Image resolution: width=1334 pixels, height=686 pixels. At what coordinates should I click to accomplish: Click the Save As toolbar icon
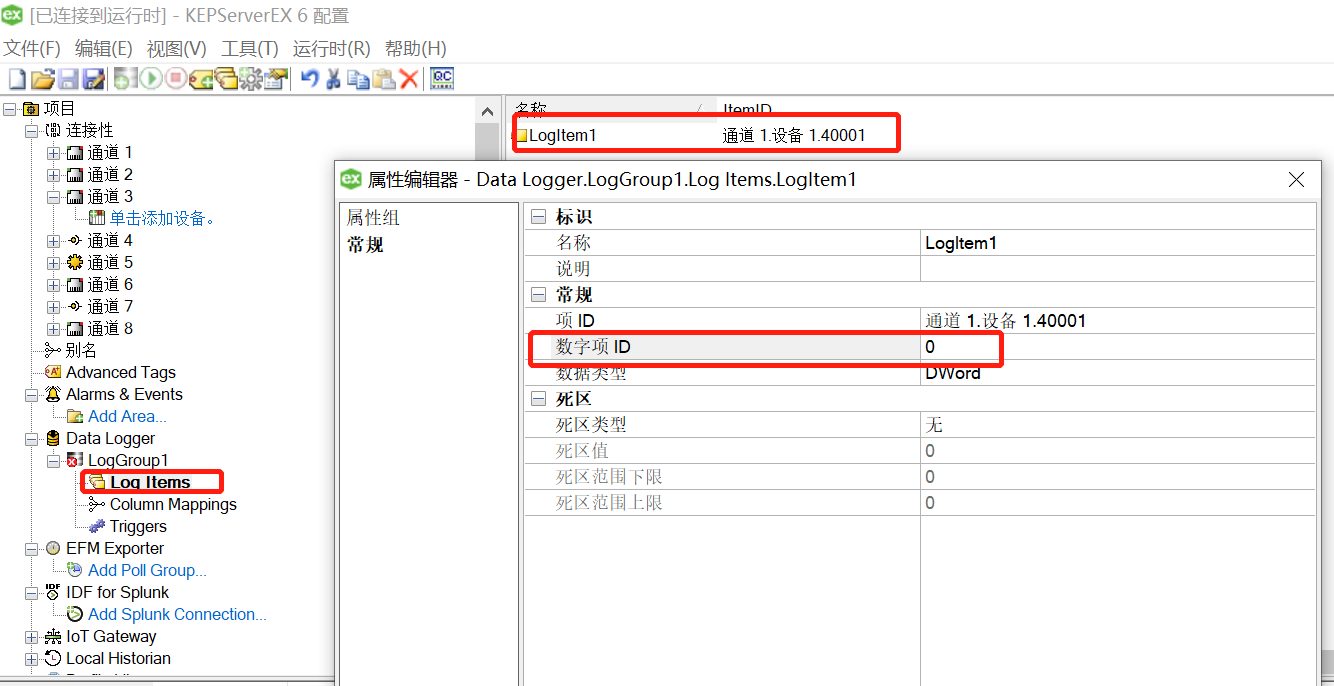click(x=94, y=79)
